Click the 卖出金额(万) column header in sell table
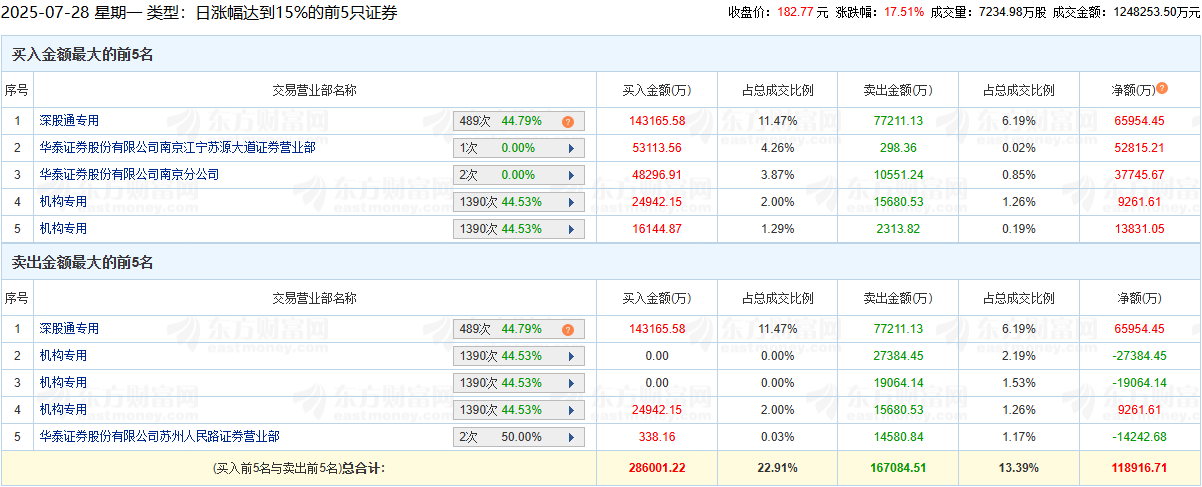This screenshot has width=1202, height=487. click(897, 298)
